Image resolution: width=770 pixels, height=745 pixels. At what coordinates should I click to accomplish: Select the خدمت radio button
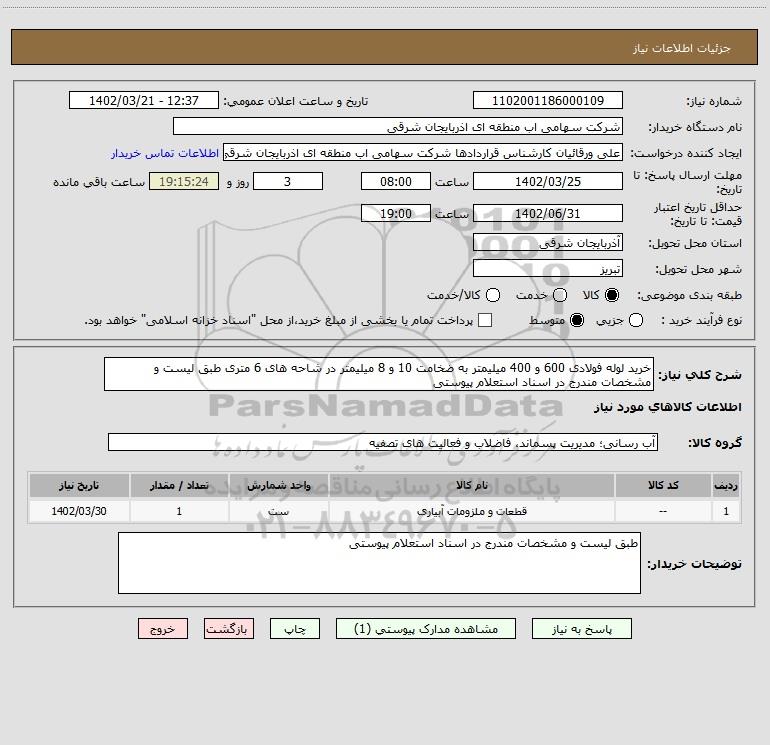(x=560, y=295)
